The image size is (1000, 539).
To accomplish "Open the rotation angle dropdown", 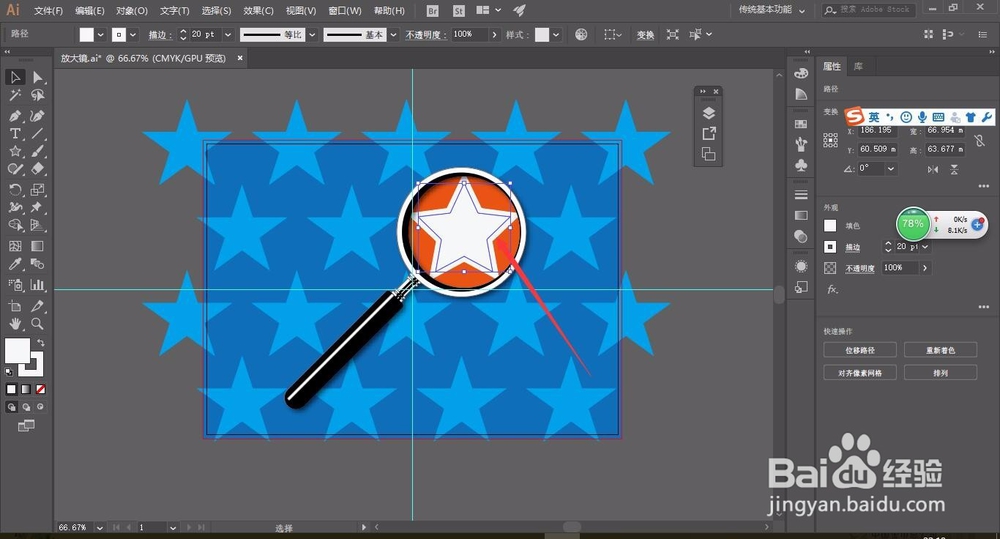I will 891,168.
